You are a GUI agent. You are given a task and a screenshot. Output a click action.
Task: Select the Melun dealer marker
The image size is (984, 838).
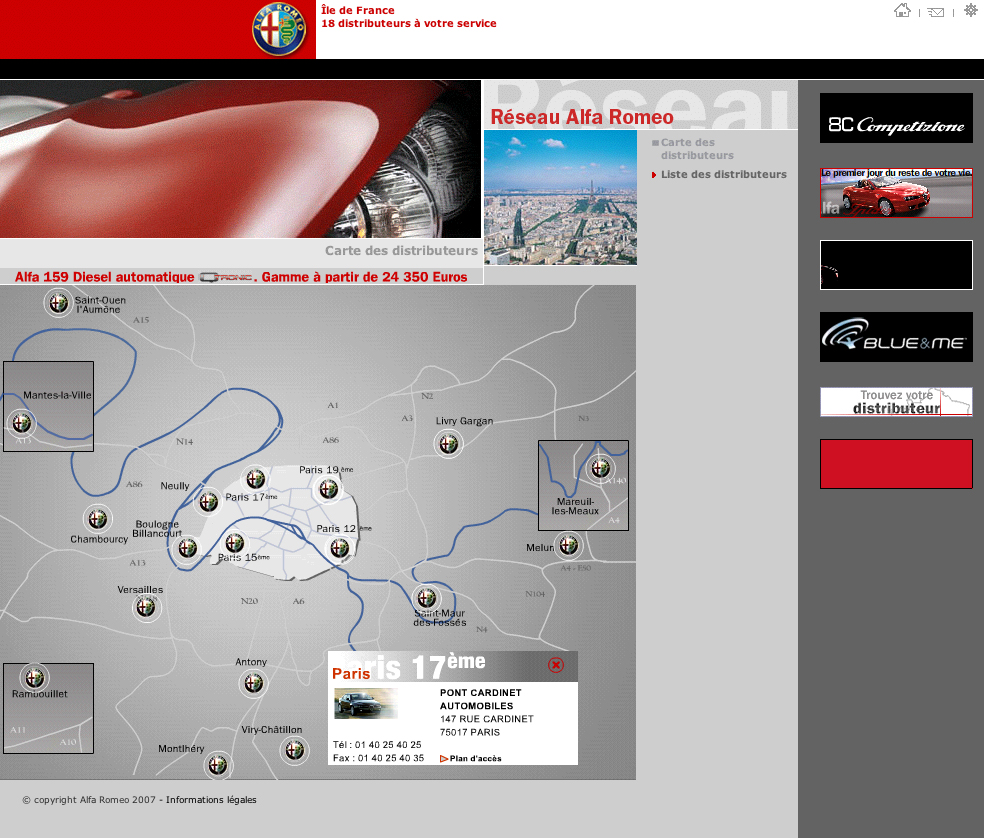tap(569, 545)
